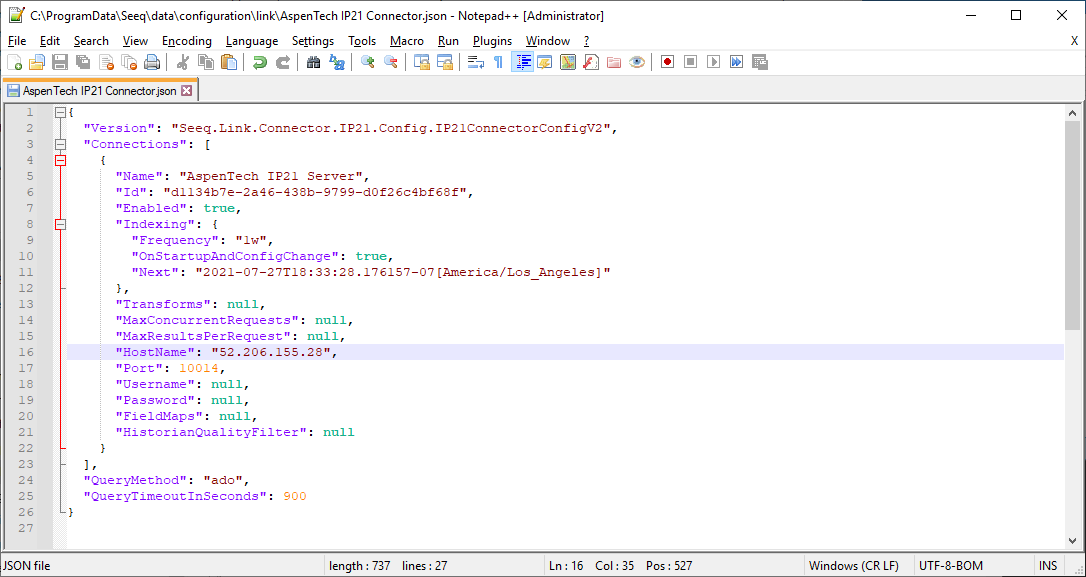Collapse the root brace fold on line 1

(60, 112)
